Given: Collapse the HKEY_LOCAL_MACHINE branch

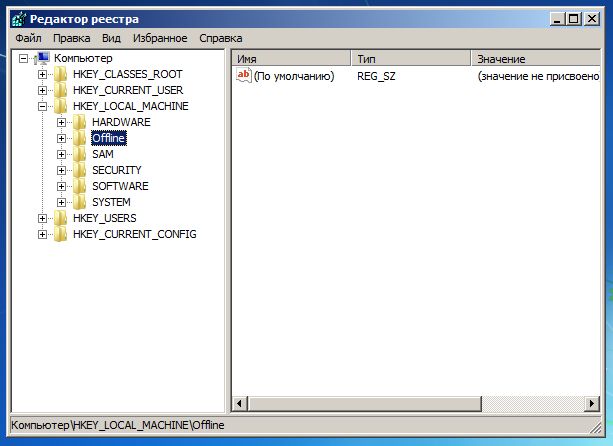Looking at the screenshot, I should tap(42, 106).
